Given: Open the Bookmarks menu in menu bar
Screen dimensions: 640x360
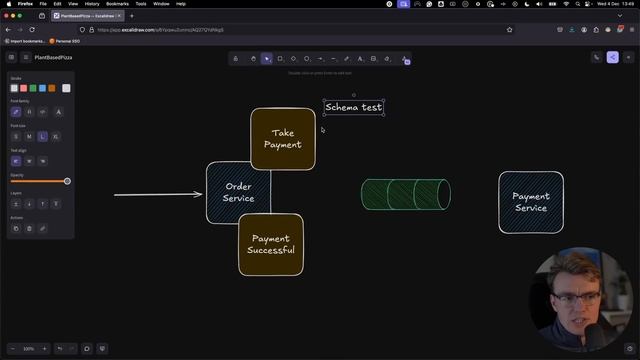Looking at the screenshot, I should point(117,4).
